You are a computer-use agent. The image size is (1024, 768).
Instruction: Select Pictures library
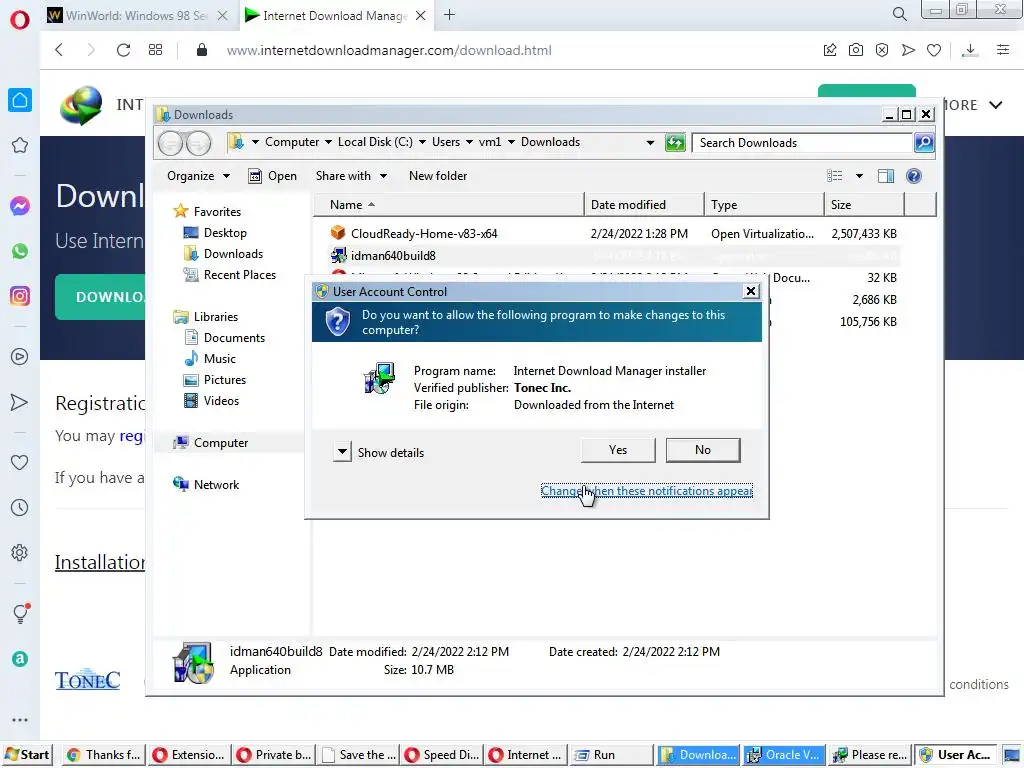216,379
